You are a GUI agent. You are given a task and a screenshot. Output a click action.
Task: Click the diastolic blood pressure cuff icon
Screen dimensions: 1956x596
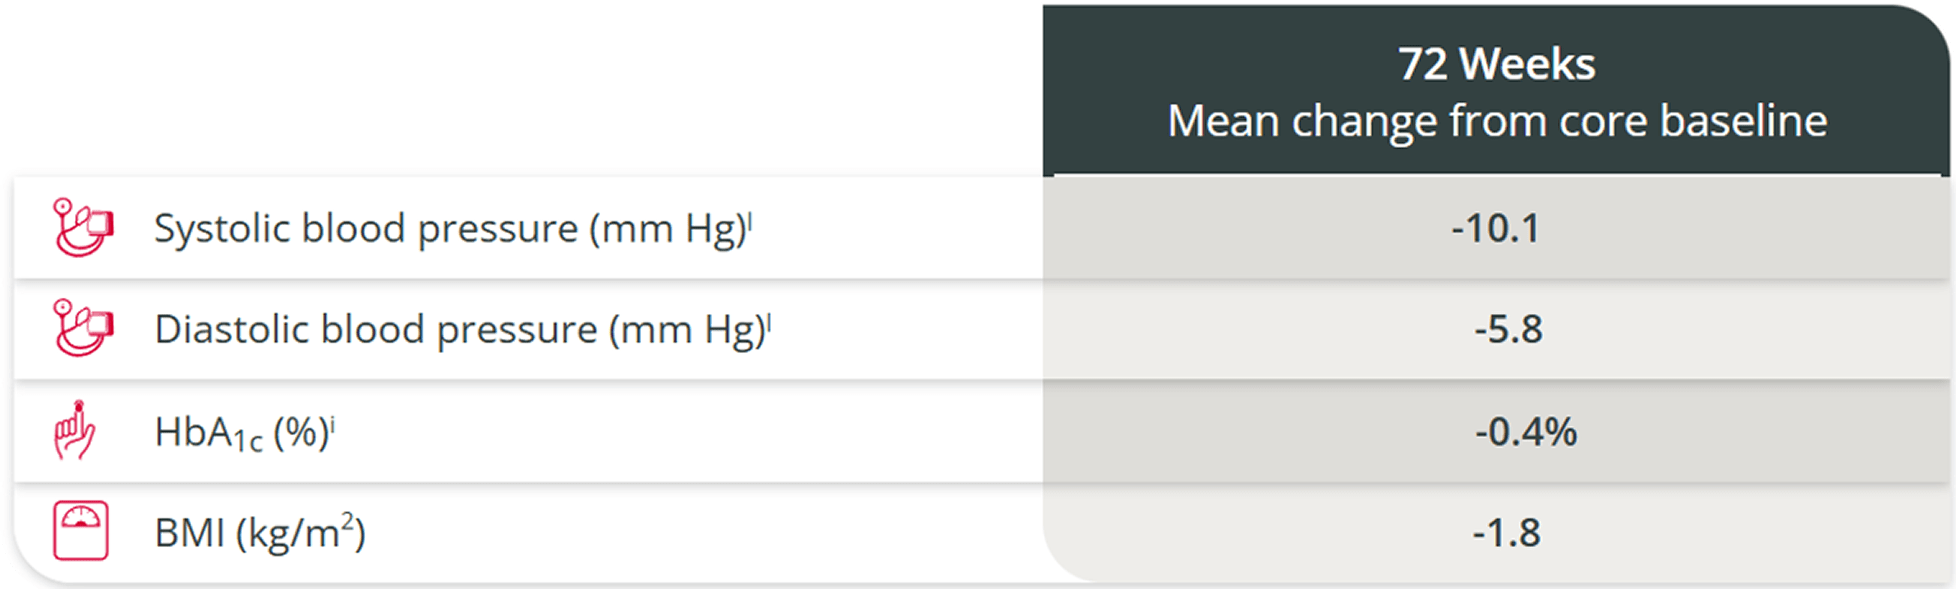(83, 328)
